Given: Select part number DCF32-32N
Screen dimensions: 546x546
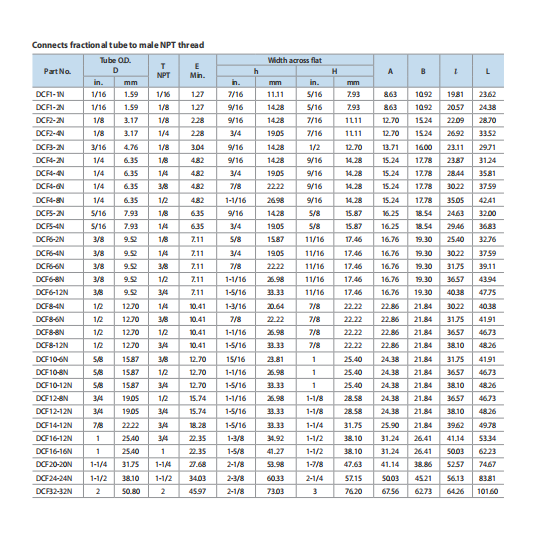Looking at the screenshot, I should (54, 491).
